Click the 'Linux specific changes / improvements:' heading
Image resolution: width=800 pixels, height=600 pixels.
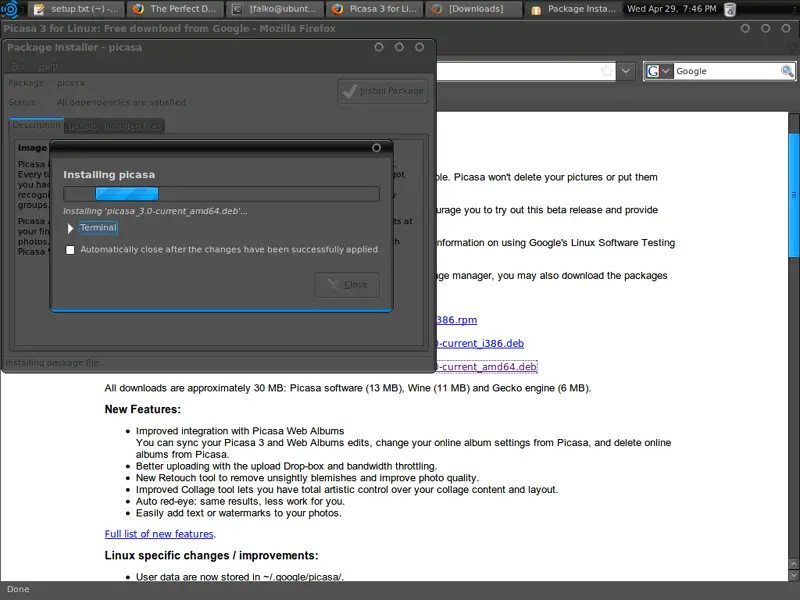pos(211,555)
